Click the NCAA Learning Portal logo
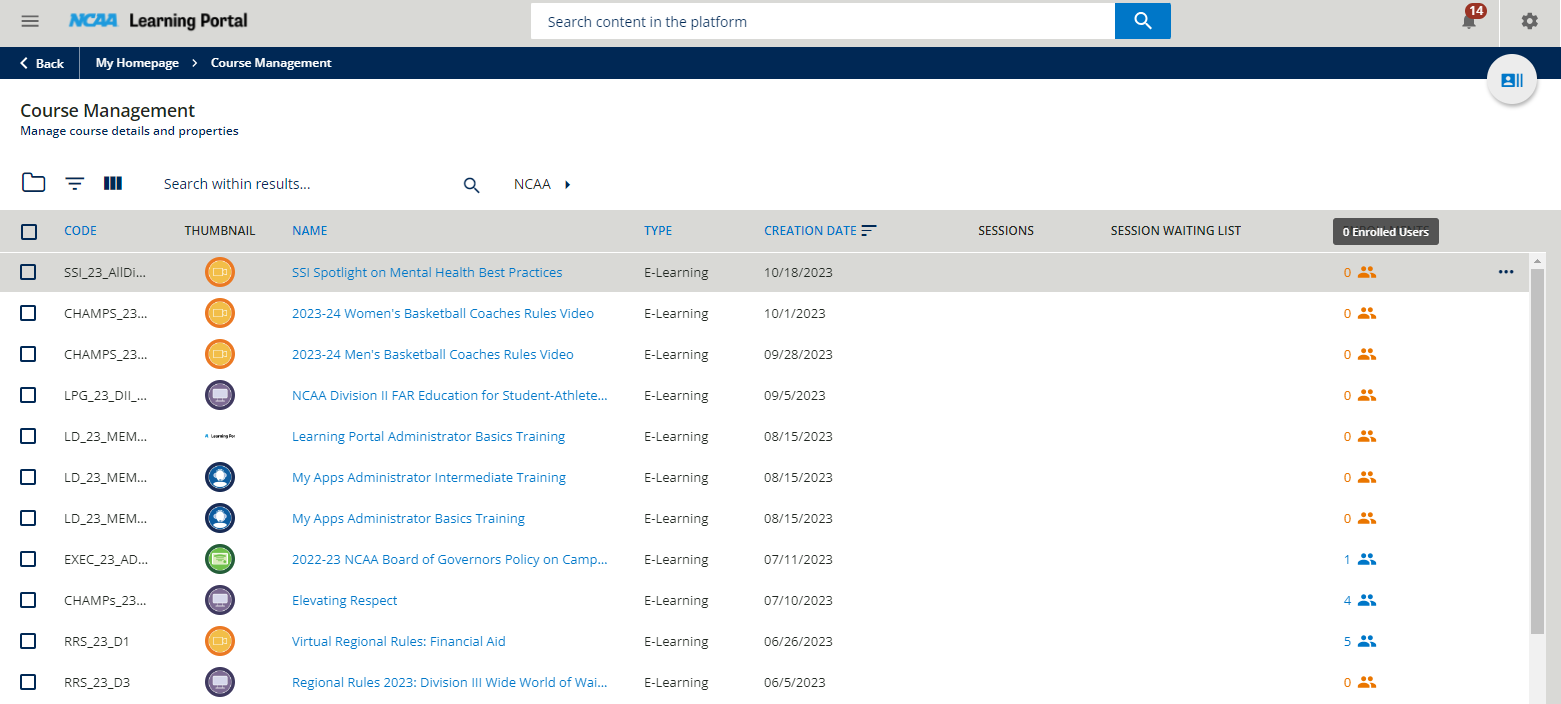Screen dimensions: 1561x704 pyautogui.click(x=158, y=21)
